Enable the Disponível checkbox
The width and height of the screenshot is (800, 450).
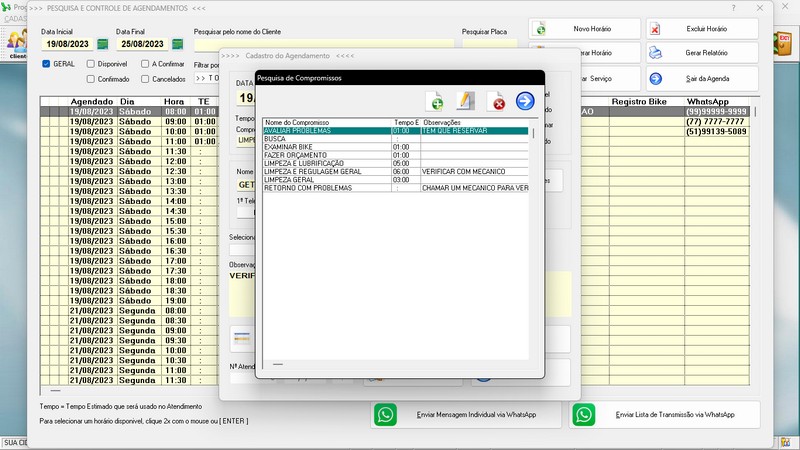91,64
